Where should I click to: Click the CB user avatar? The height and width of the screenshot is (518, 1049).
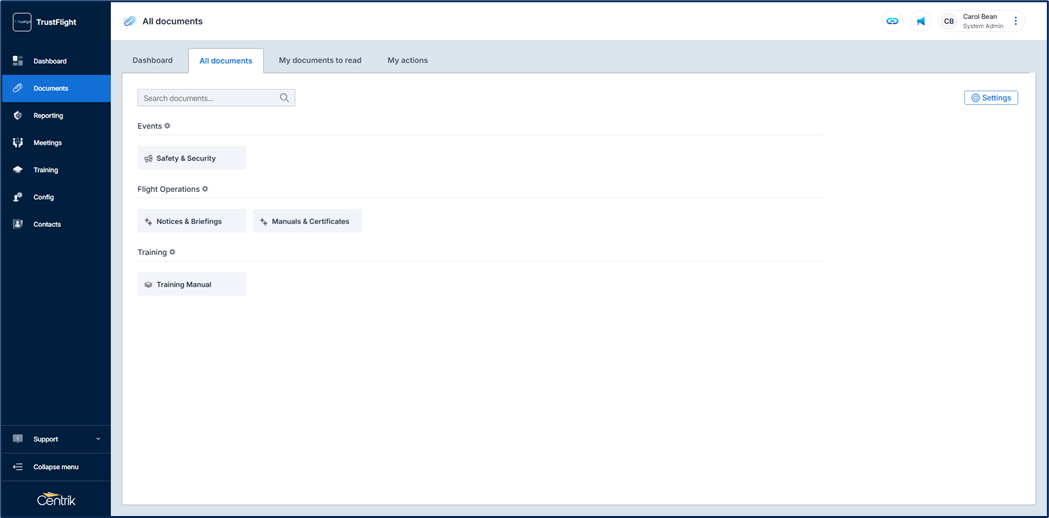pyautogui.click(x=949, y=21)
